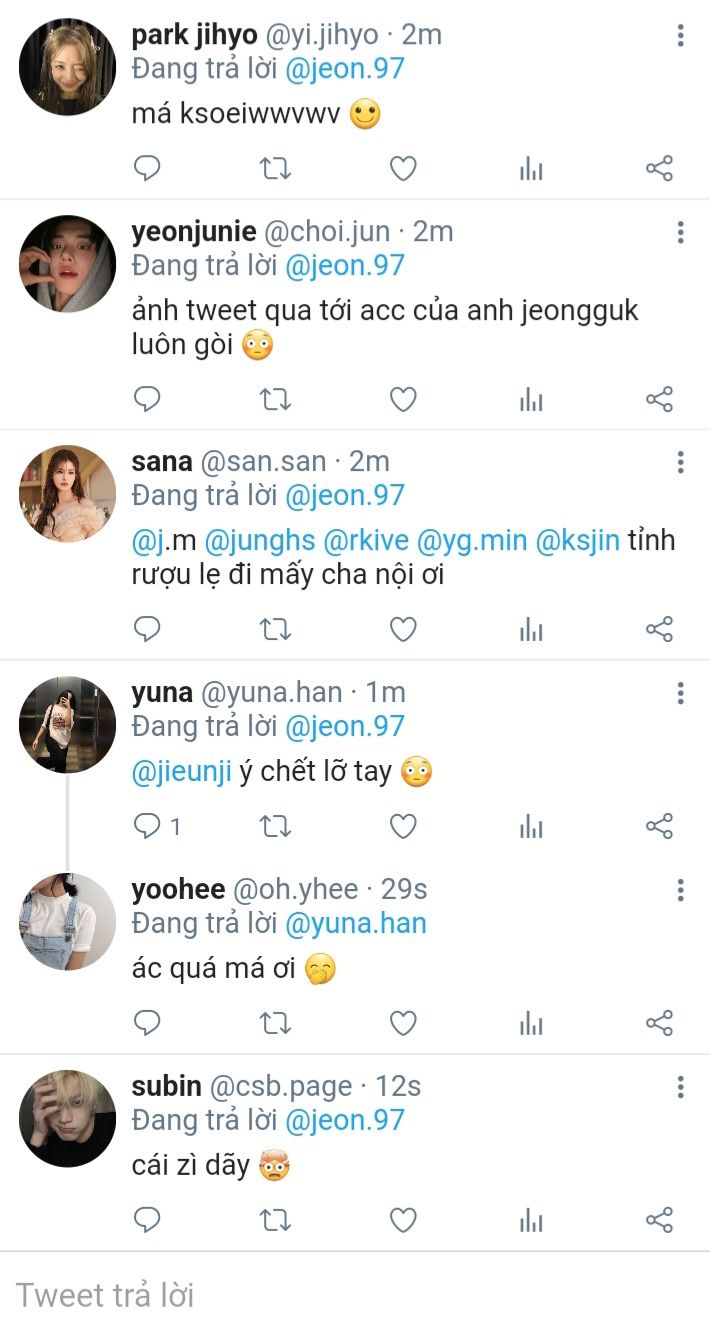
Task: Reply to park jihyo's tweet
Action: tap(147, 169)
